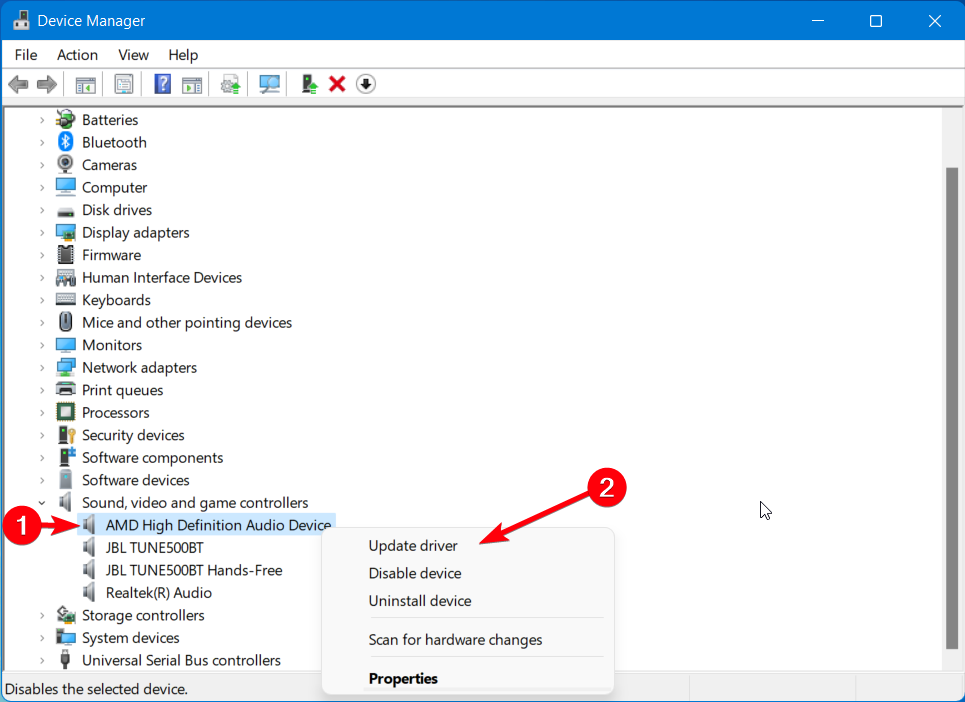
Task: Click the Security devices key icon
Action: [66, 435]
